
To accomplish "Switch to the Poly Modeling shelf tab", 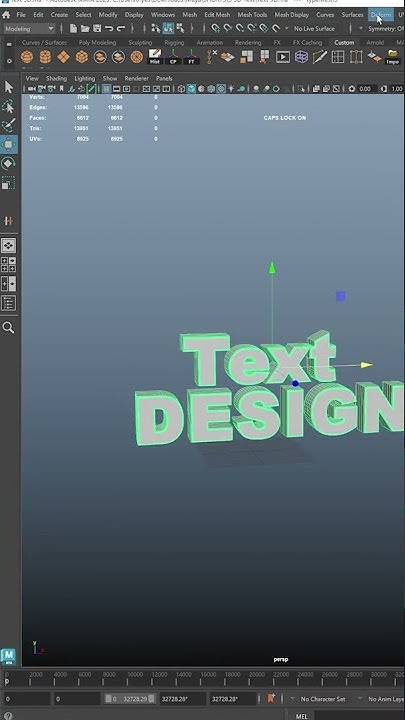I will (97, 42).
